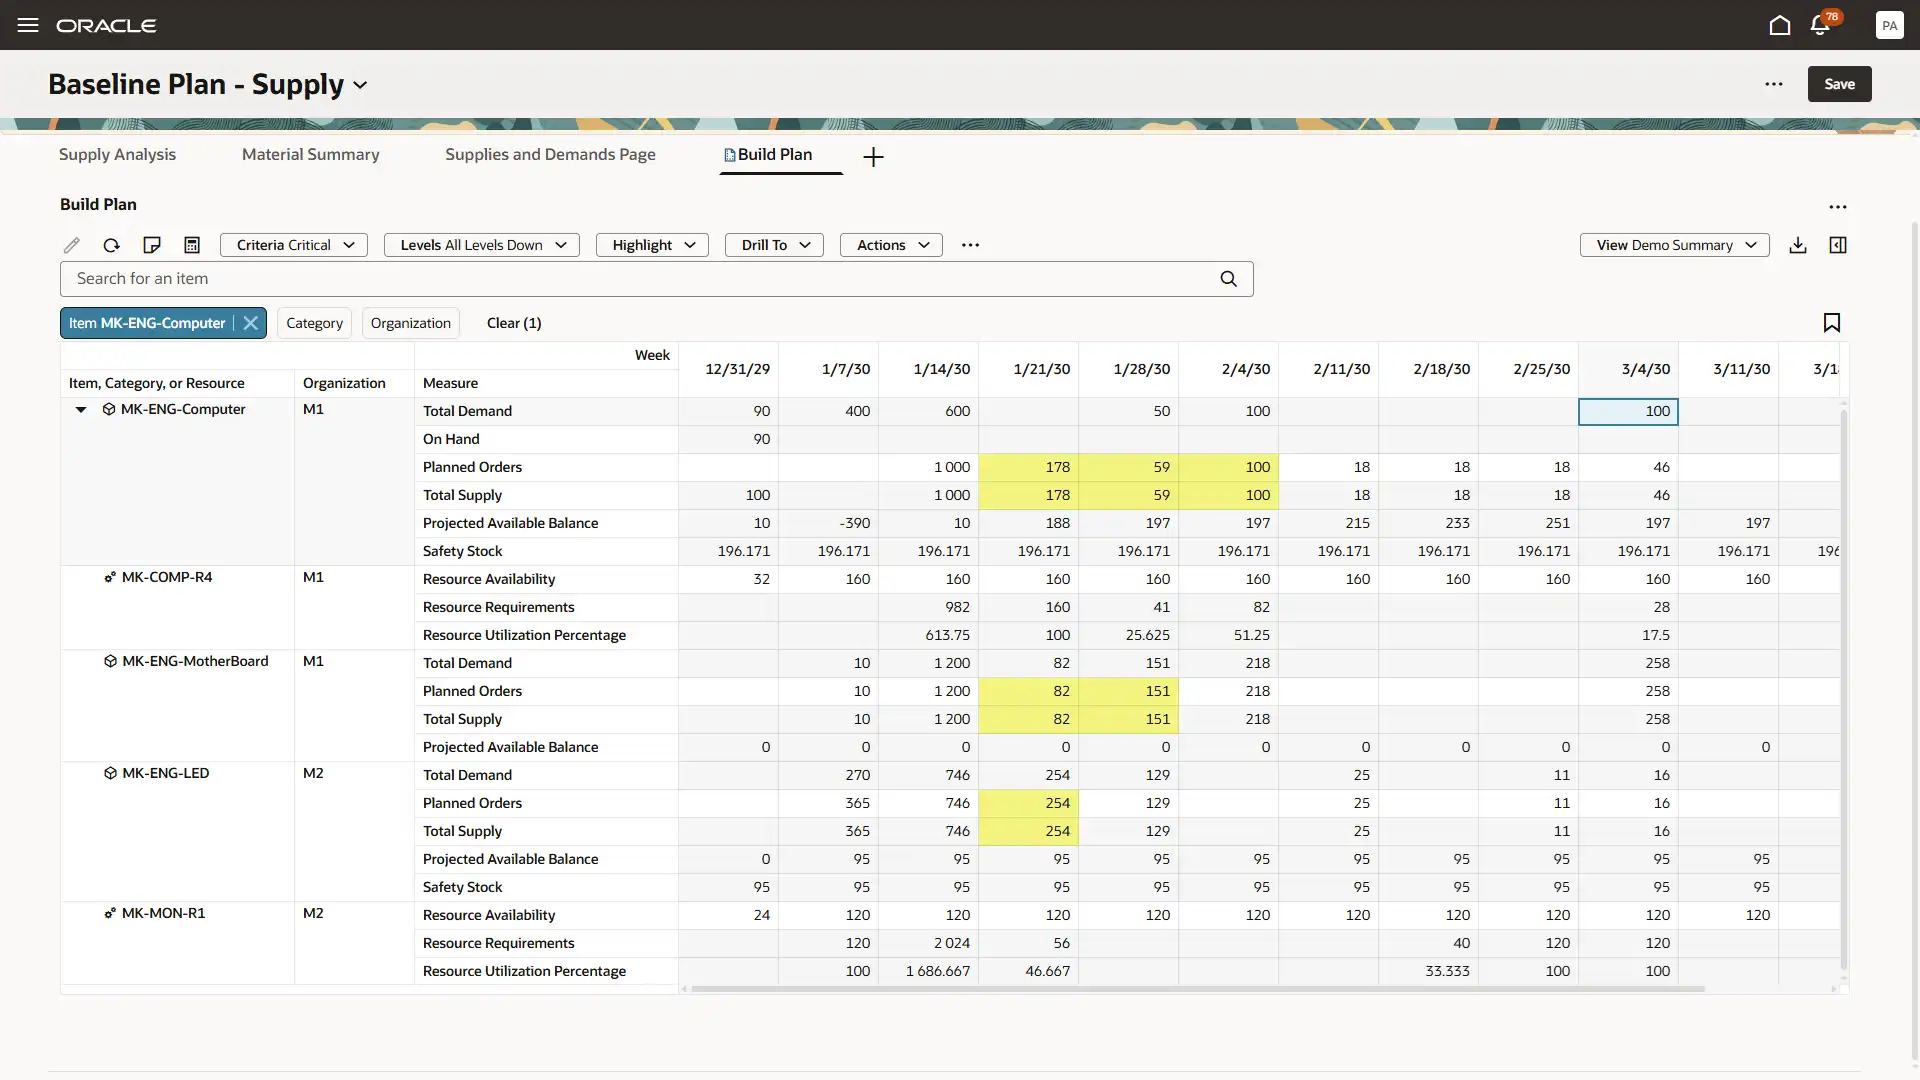Open the calculator icon in toolbar
The height and width of the screenshot is (1080, 1920).
point(192,245)
